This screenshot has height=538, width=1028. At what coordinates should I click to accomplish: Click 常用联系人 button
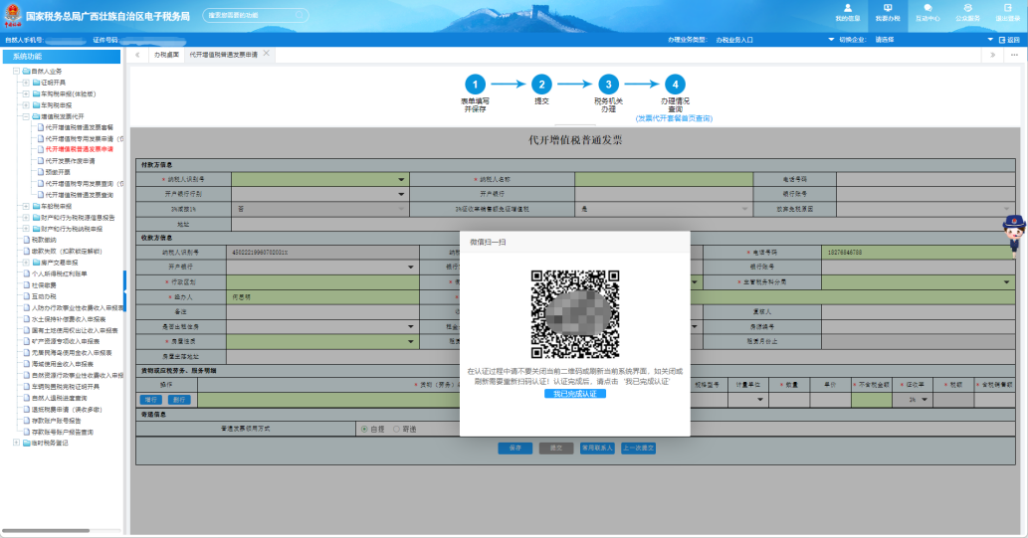pos(597,448)
